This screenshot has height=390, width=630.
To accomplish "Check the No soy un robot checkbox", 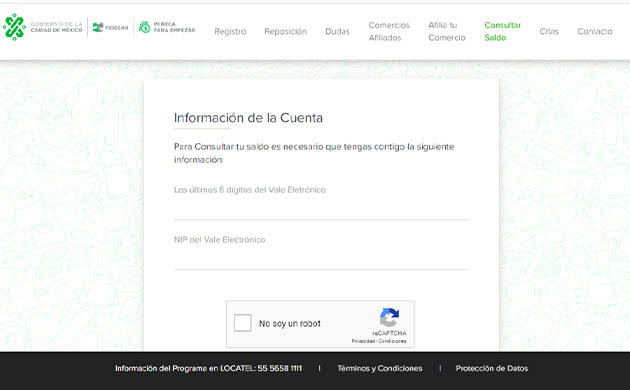I will click(x=243, y=323).
